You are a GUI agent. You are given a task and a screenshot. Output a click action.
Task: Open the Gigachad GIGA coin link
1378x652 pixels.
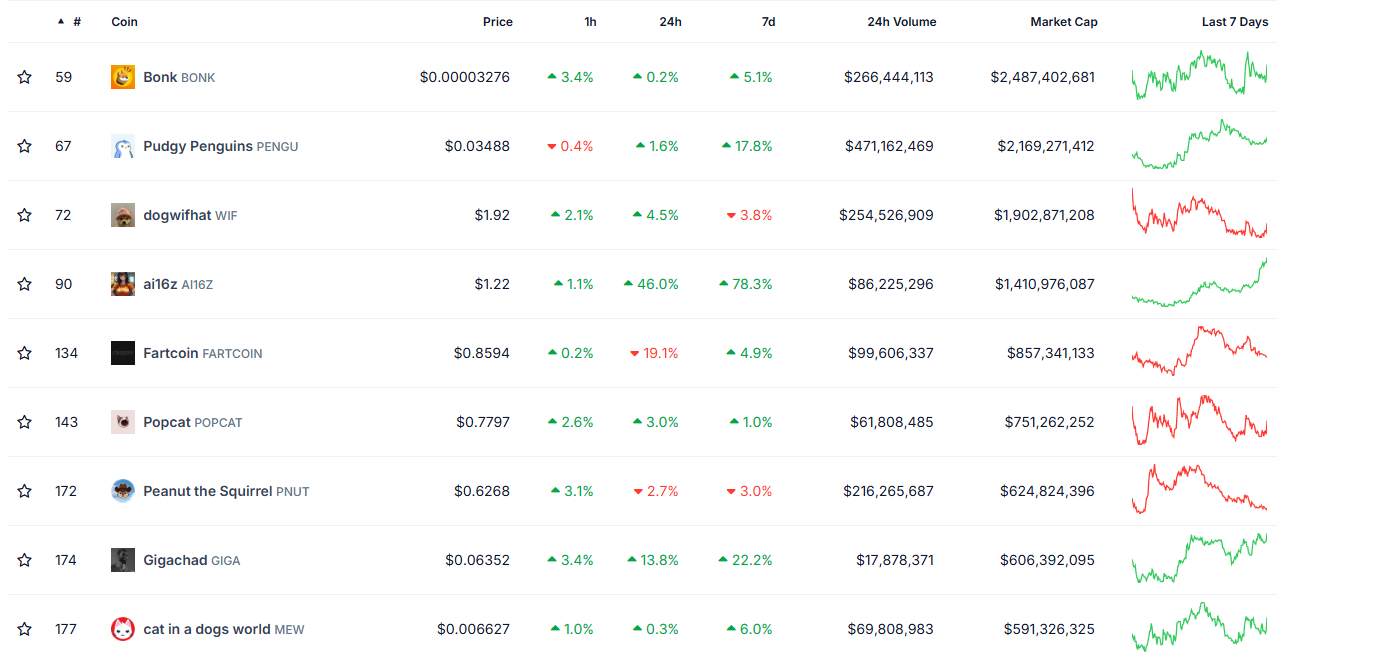coord(192,560)
